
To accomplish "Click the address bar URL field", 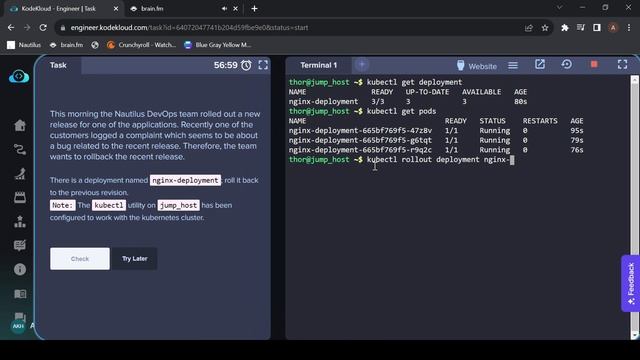I will coord(291,28).
